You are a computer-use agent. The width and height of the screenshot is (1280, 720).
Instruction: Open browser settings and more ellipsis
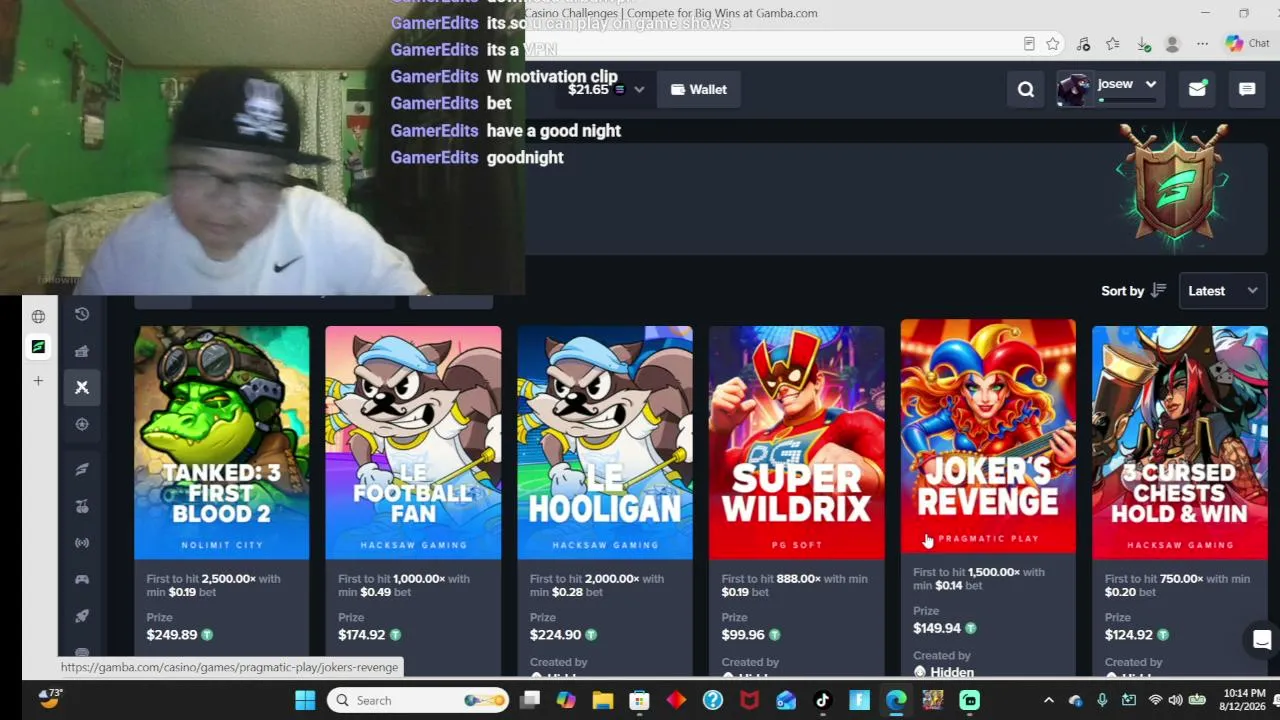tap(1203, 44)
